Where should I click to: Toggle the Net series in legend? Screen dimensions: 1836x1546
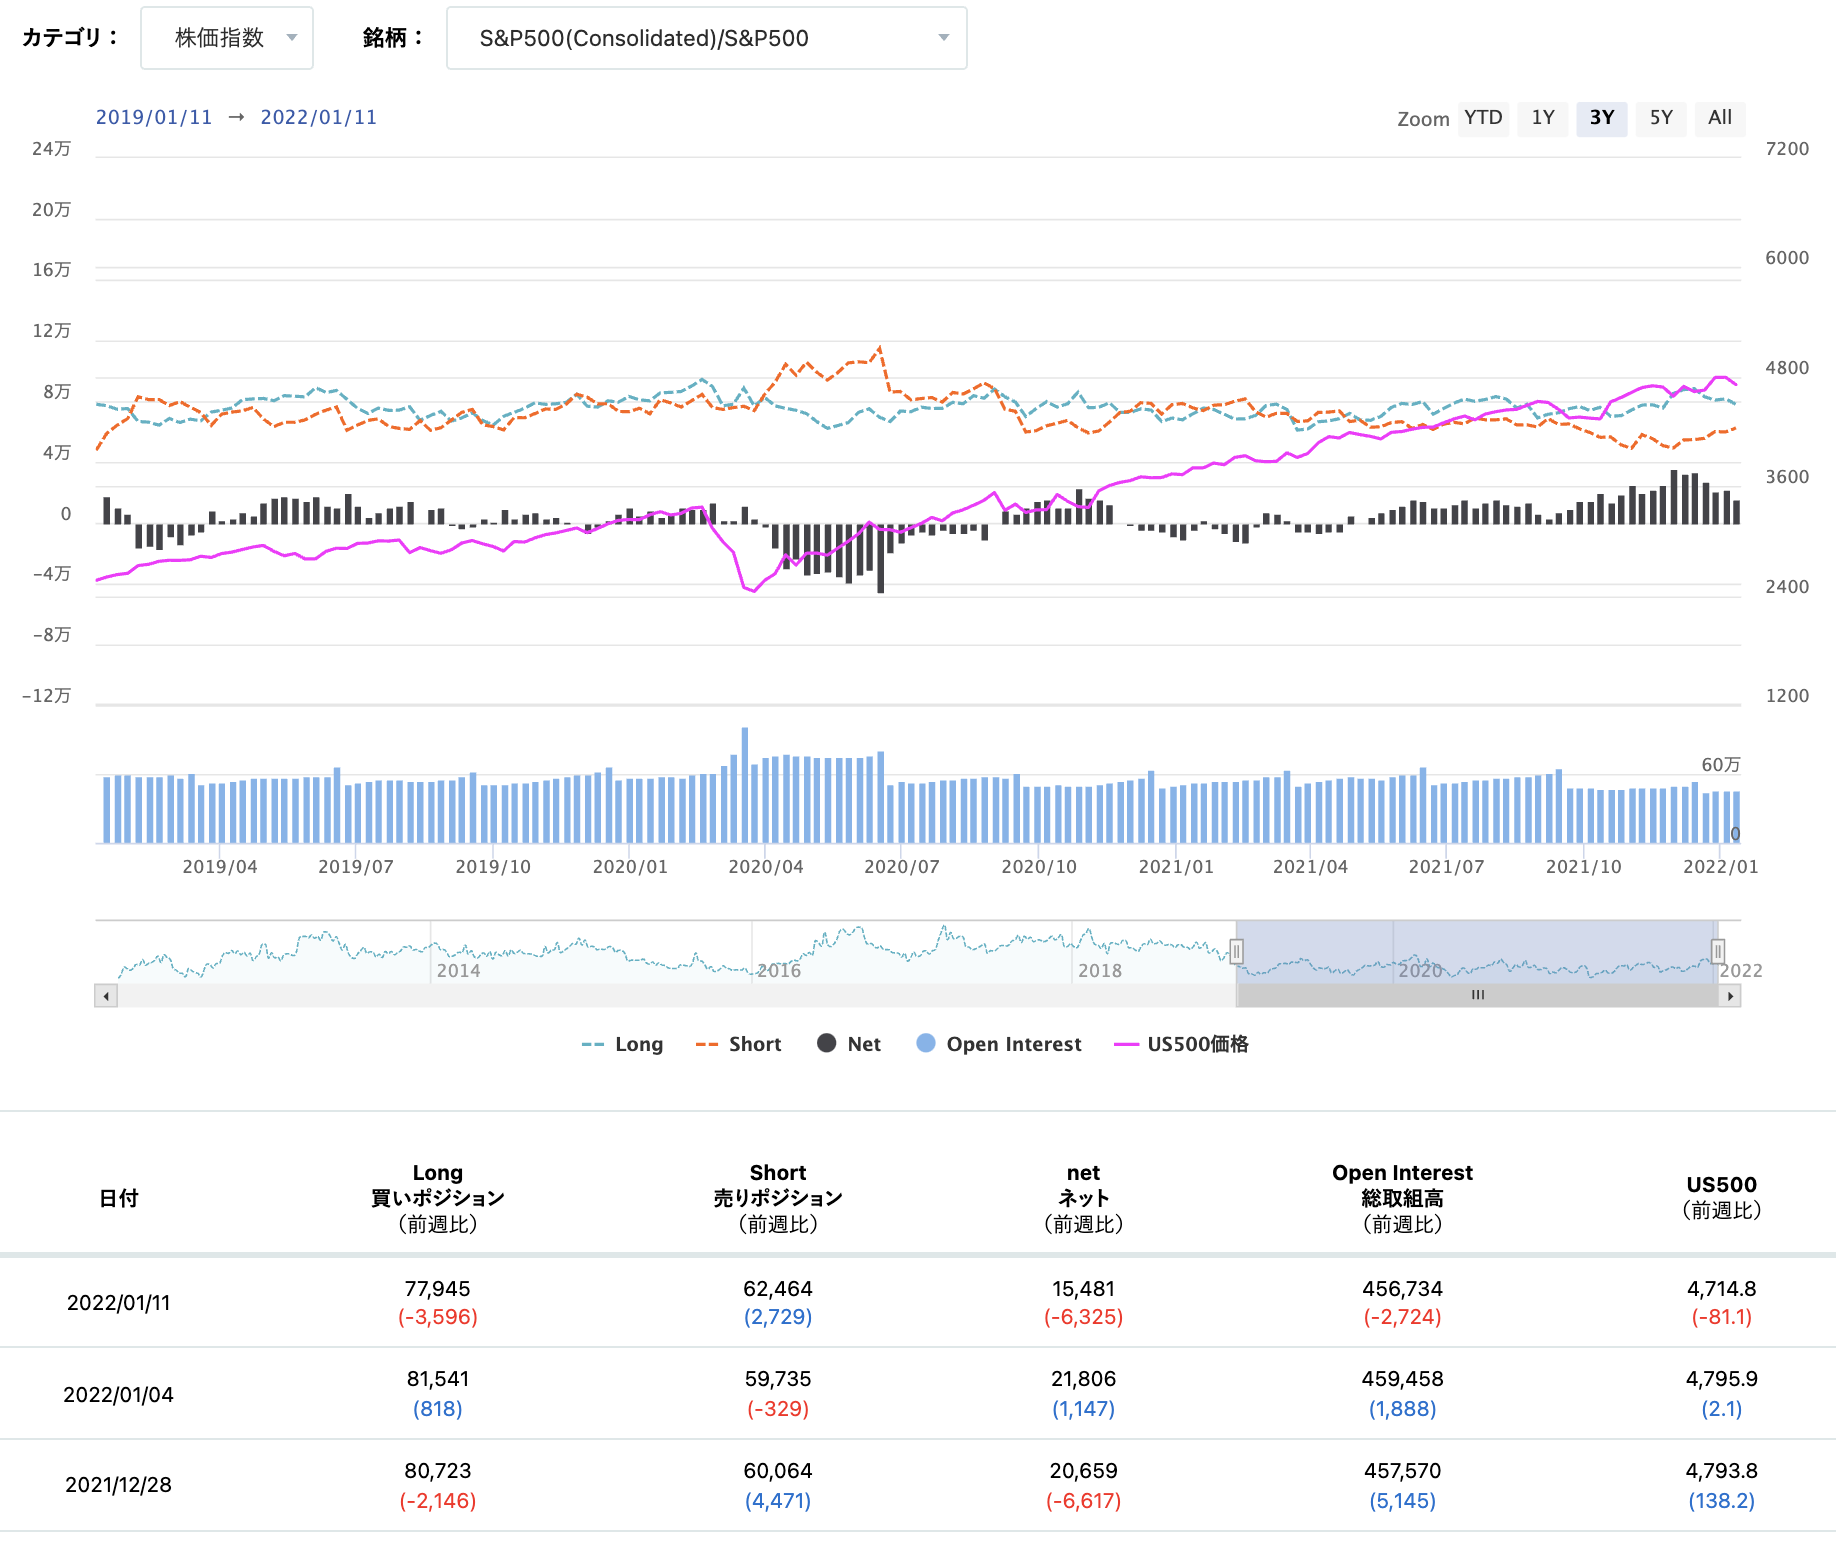(x=849, y=1044)
